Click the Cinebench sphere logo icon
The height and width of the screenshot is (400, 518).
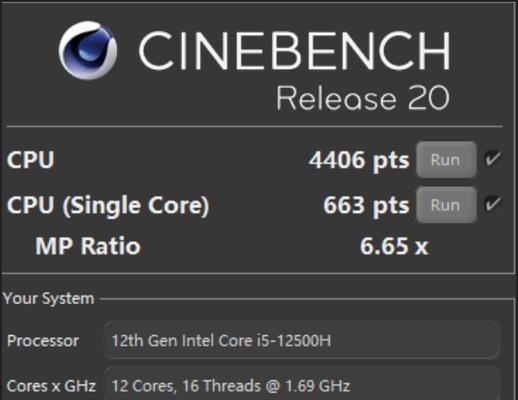pyautogui.click(x=88, y=51)
